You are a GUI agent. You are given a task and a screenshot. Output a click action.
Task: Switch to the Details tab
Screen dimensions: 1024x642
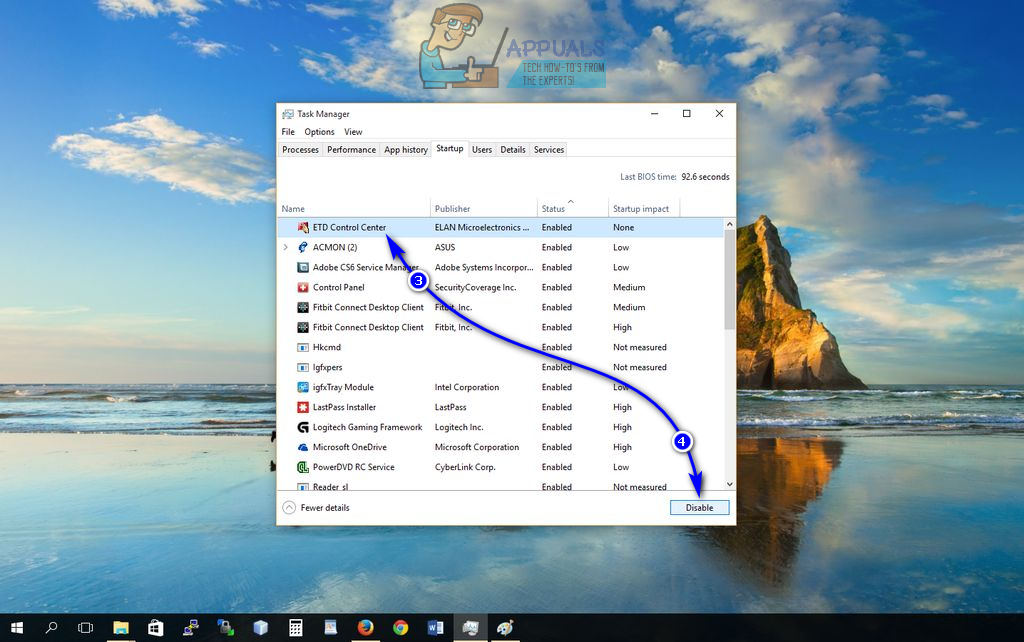(513, 150)
